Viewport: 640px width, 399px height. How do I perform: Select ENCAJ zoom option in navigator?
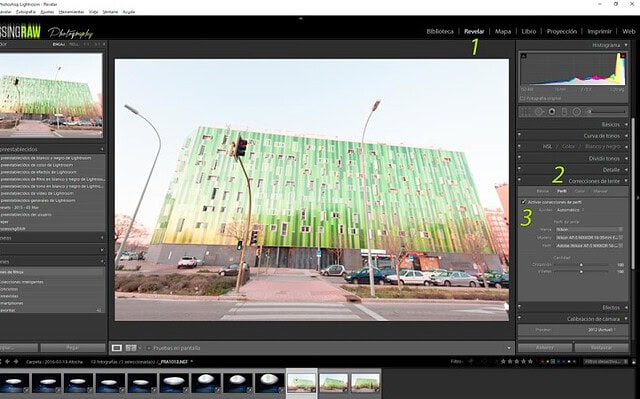click(x=59, y=44)
